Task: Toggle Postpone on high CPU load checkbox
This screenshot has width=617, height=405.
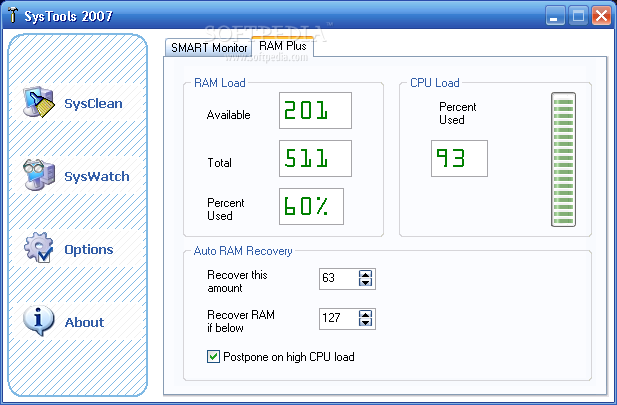Action: pos(213,357)
